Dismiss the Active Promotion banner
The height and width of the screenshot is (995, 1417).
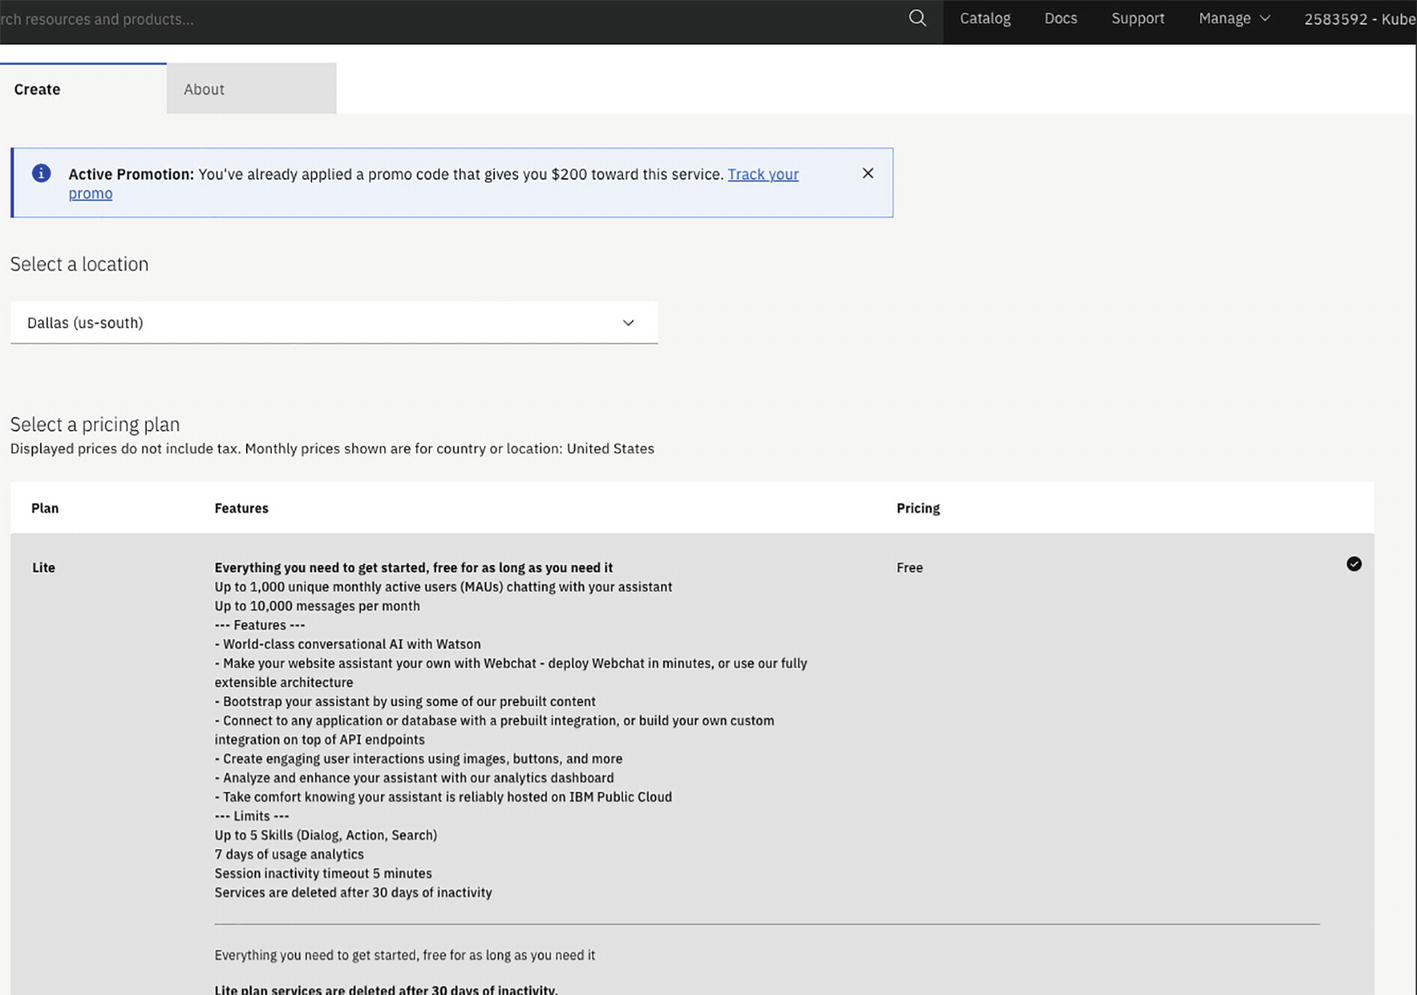pos(867,173)
